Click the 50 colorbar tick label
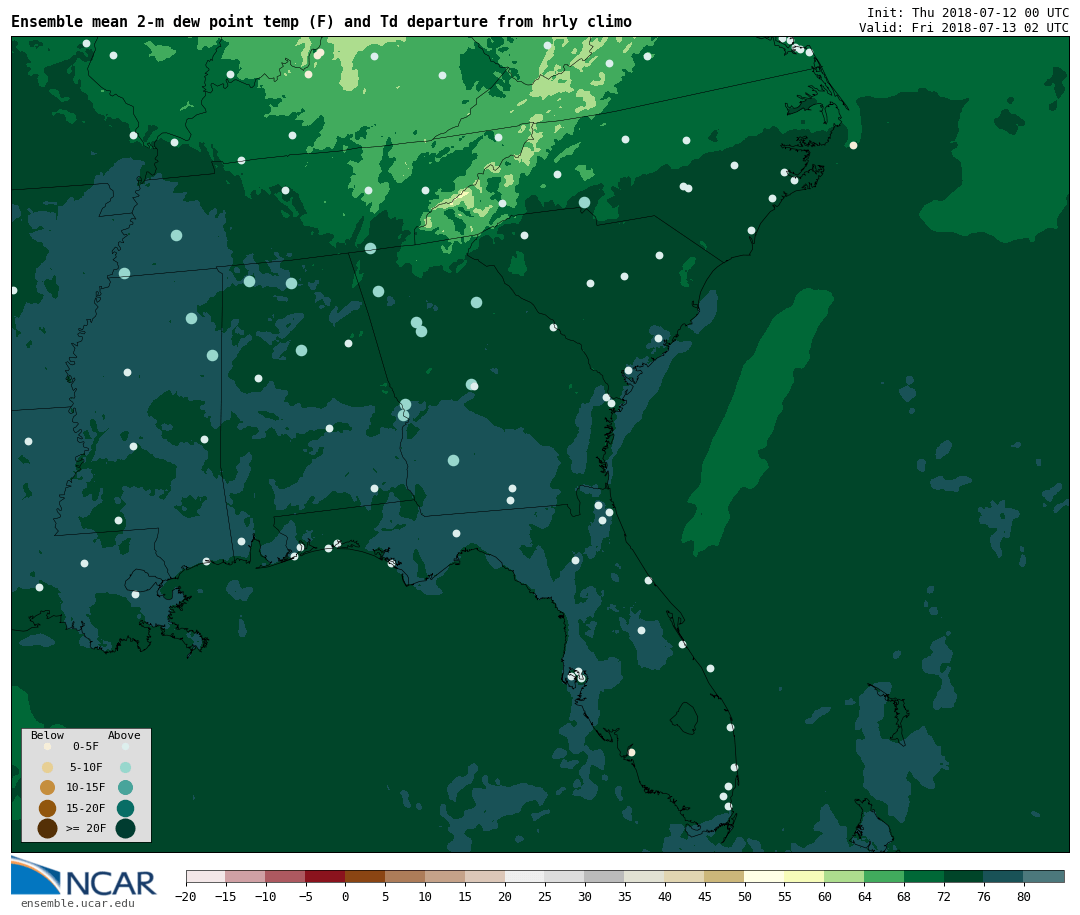Viewport: 1080px width, 915px height. pos(745,896)
